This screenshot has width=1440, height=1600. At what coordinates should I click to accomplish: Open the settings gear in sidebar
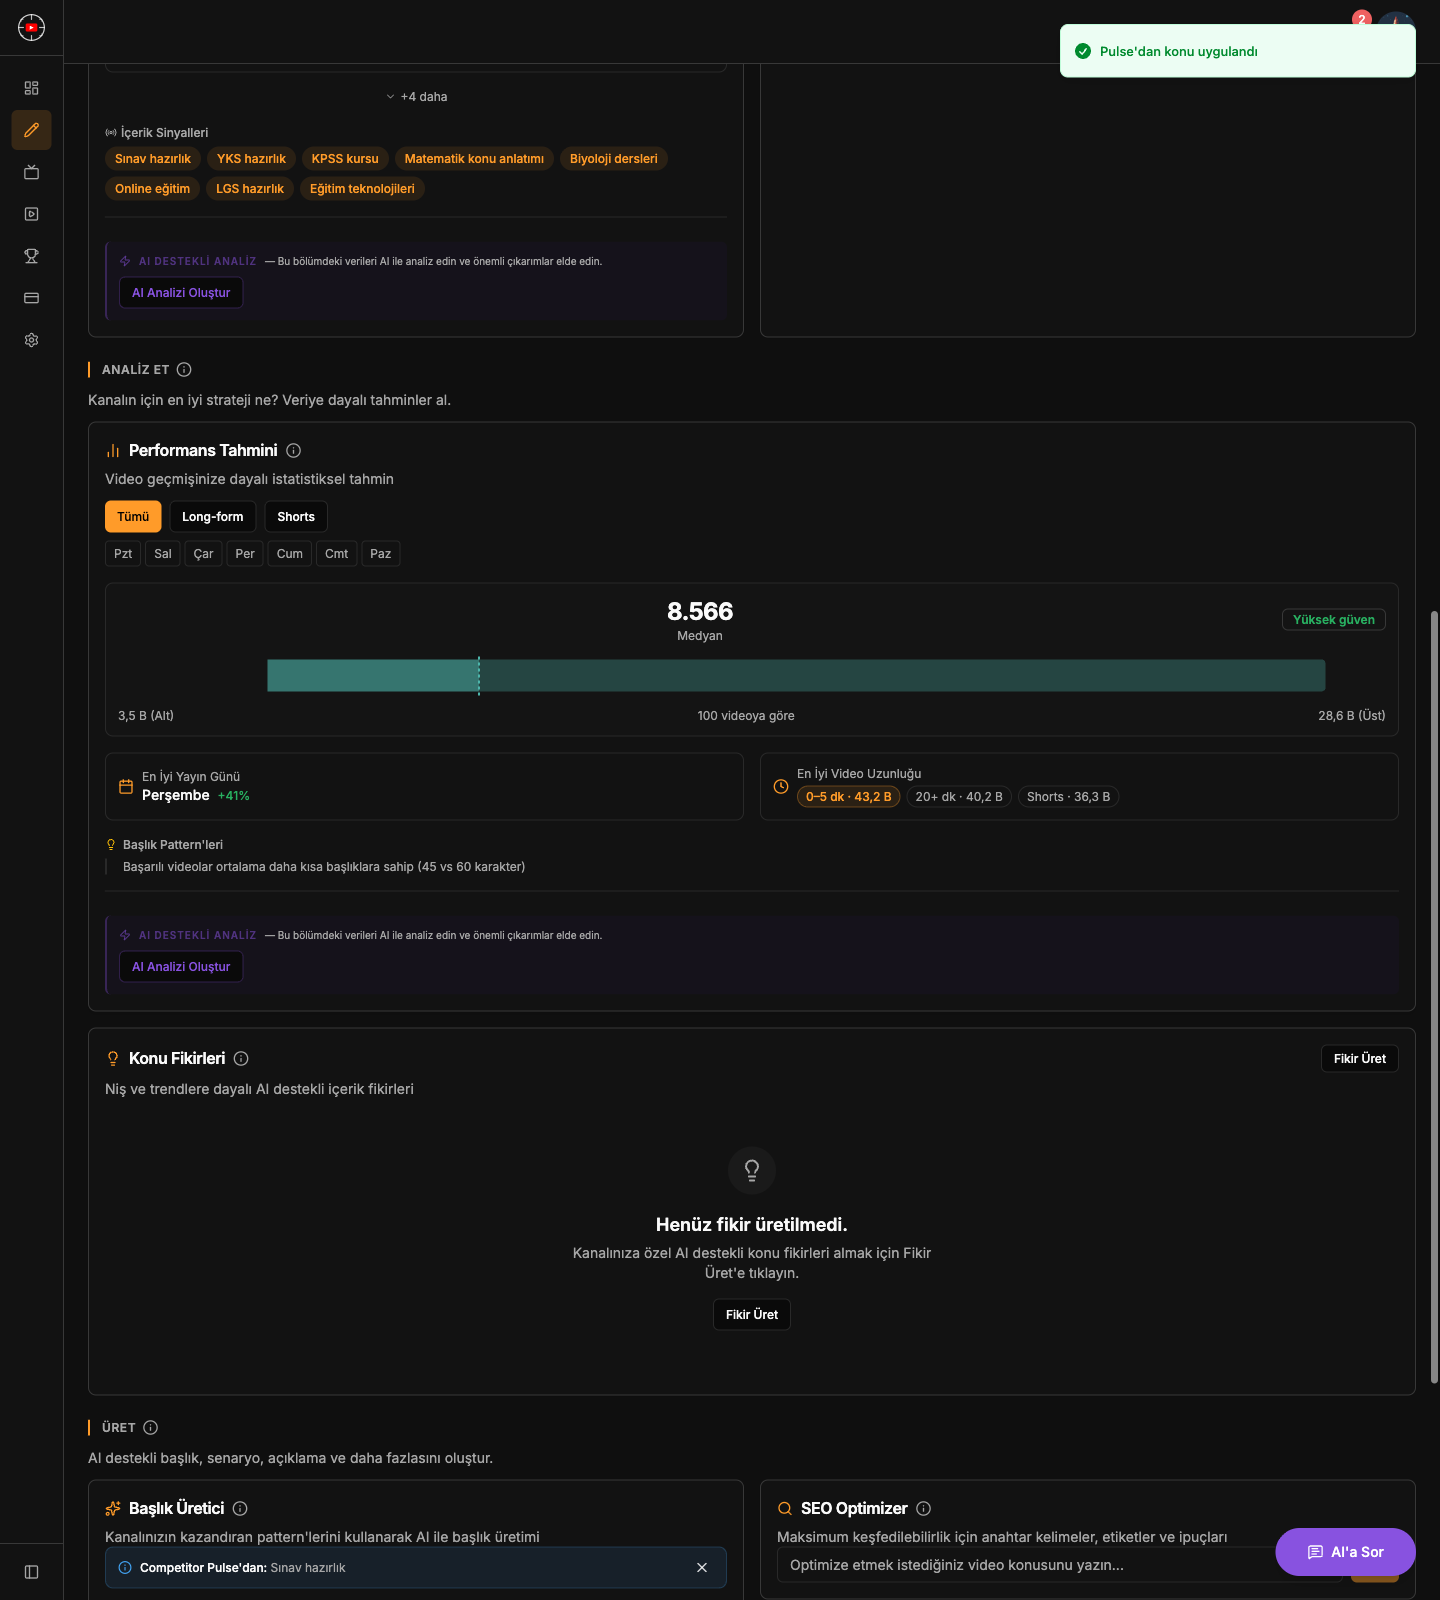point(32,340)
